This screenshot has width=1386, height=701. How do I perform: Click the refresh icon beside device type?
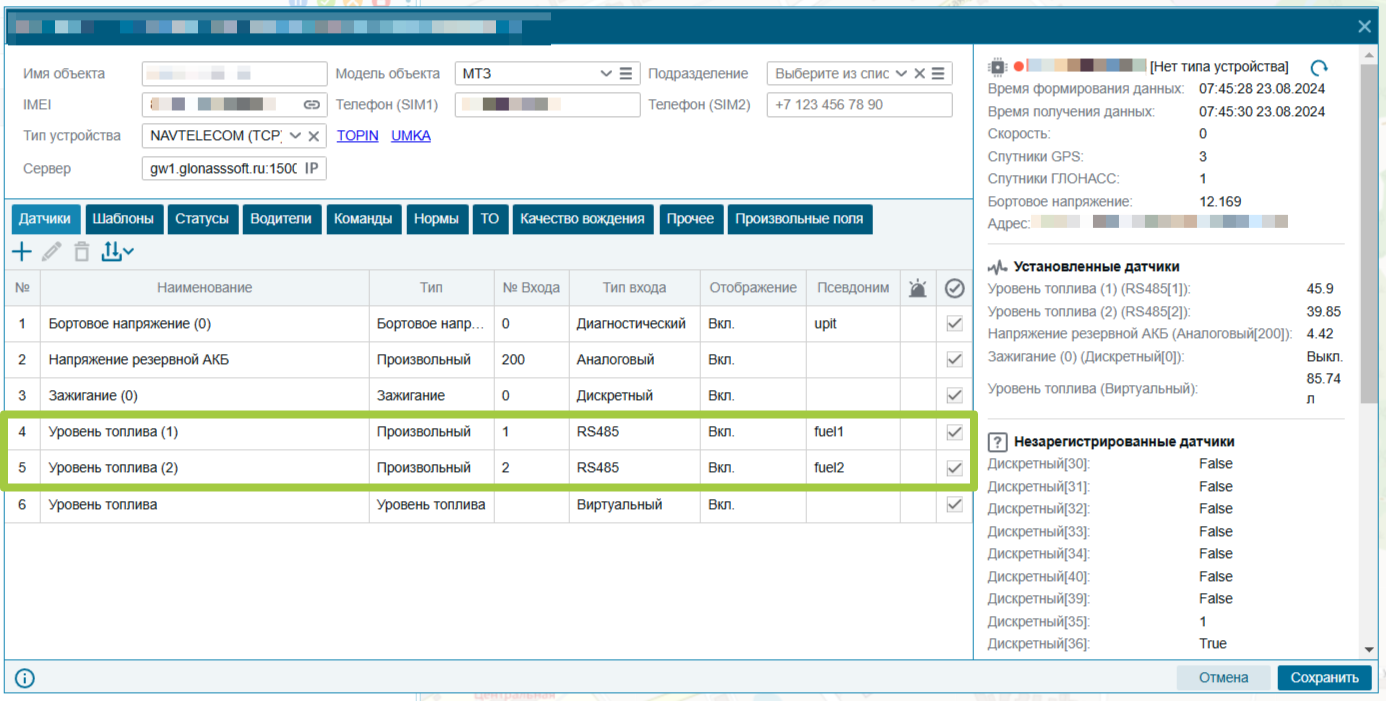(1319, 68)
